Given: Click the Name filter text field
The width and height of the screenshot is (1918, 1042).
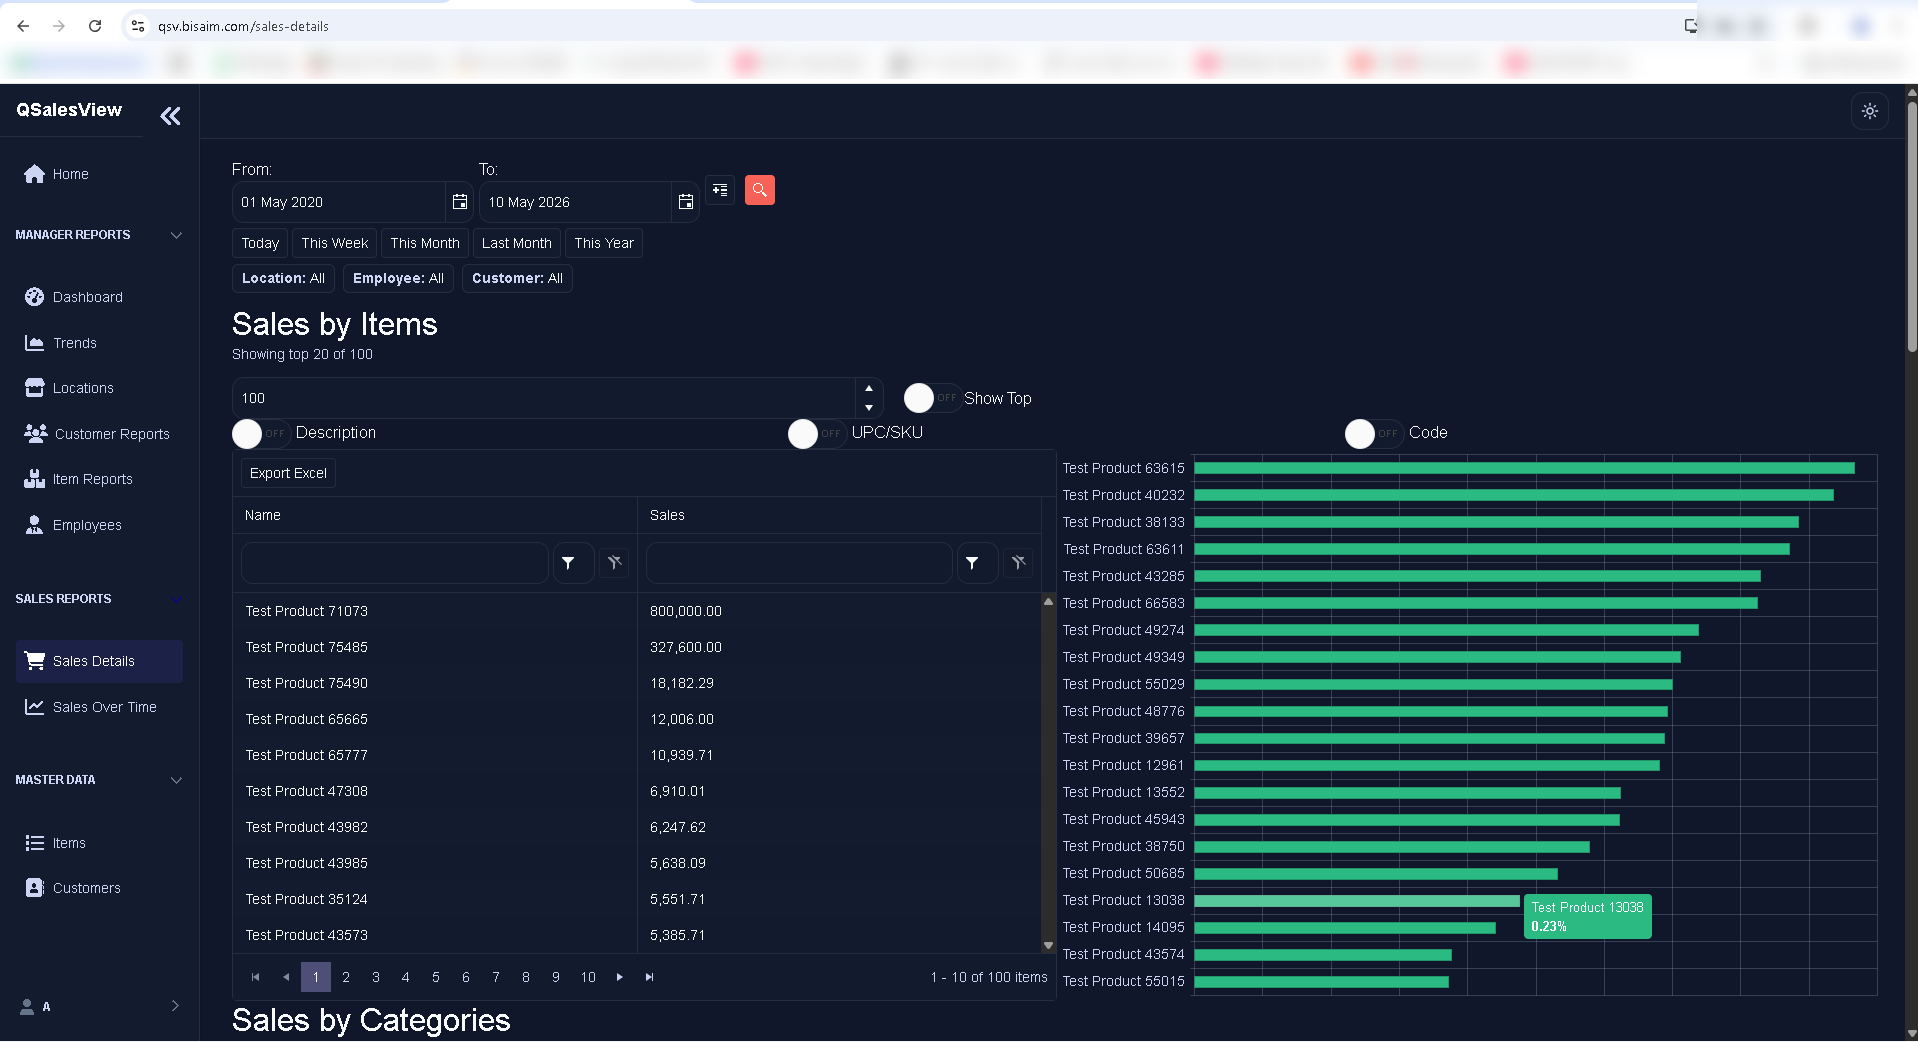Looking at the screenshot, I should pos(395,563).
